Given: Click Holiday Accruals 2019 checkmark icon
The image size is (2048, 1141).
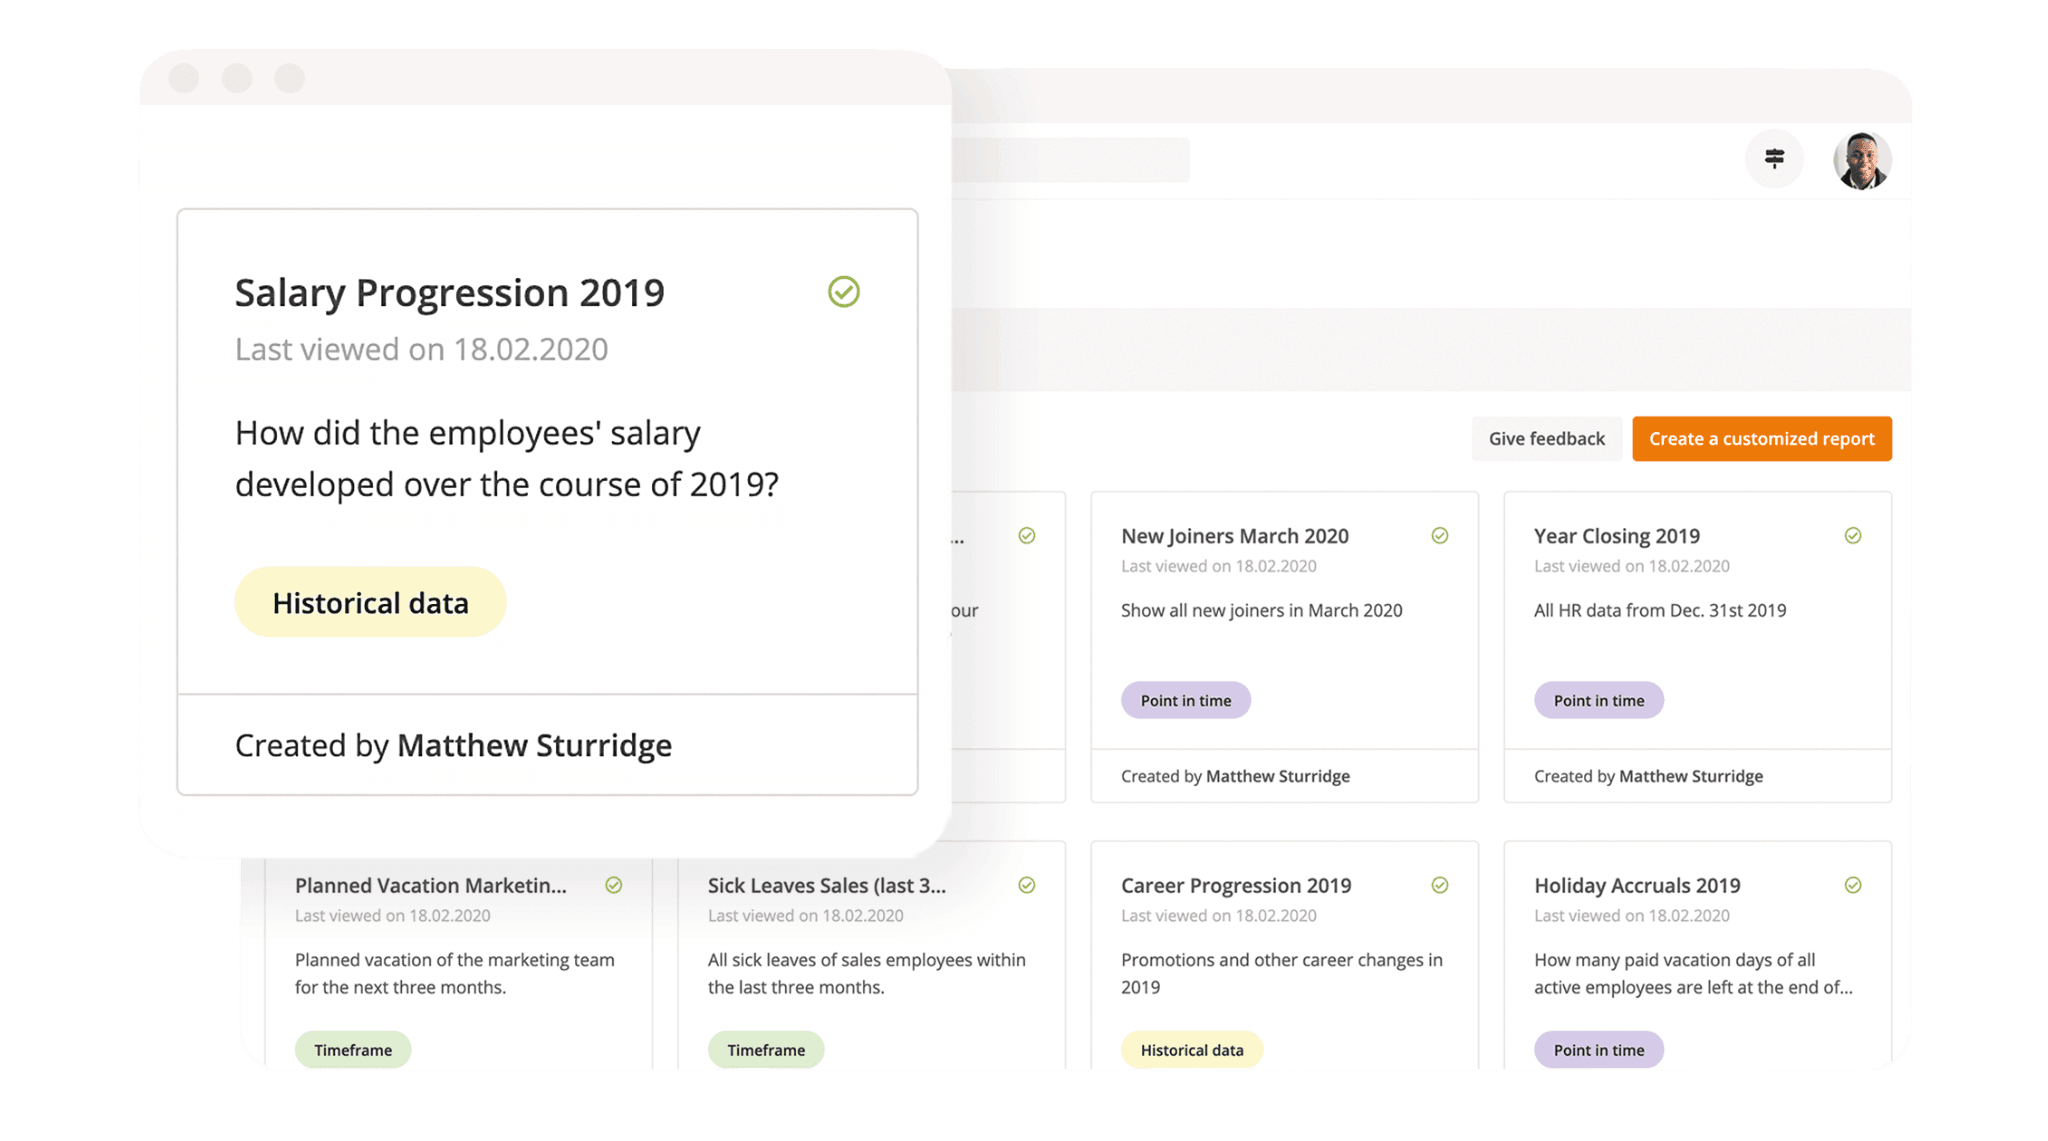Looking at the screenshot, I should pos(1852,885).
